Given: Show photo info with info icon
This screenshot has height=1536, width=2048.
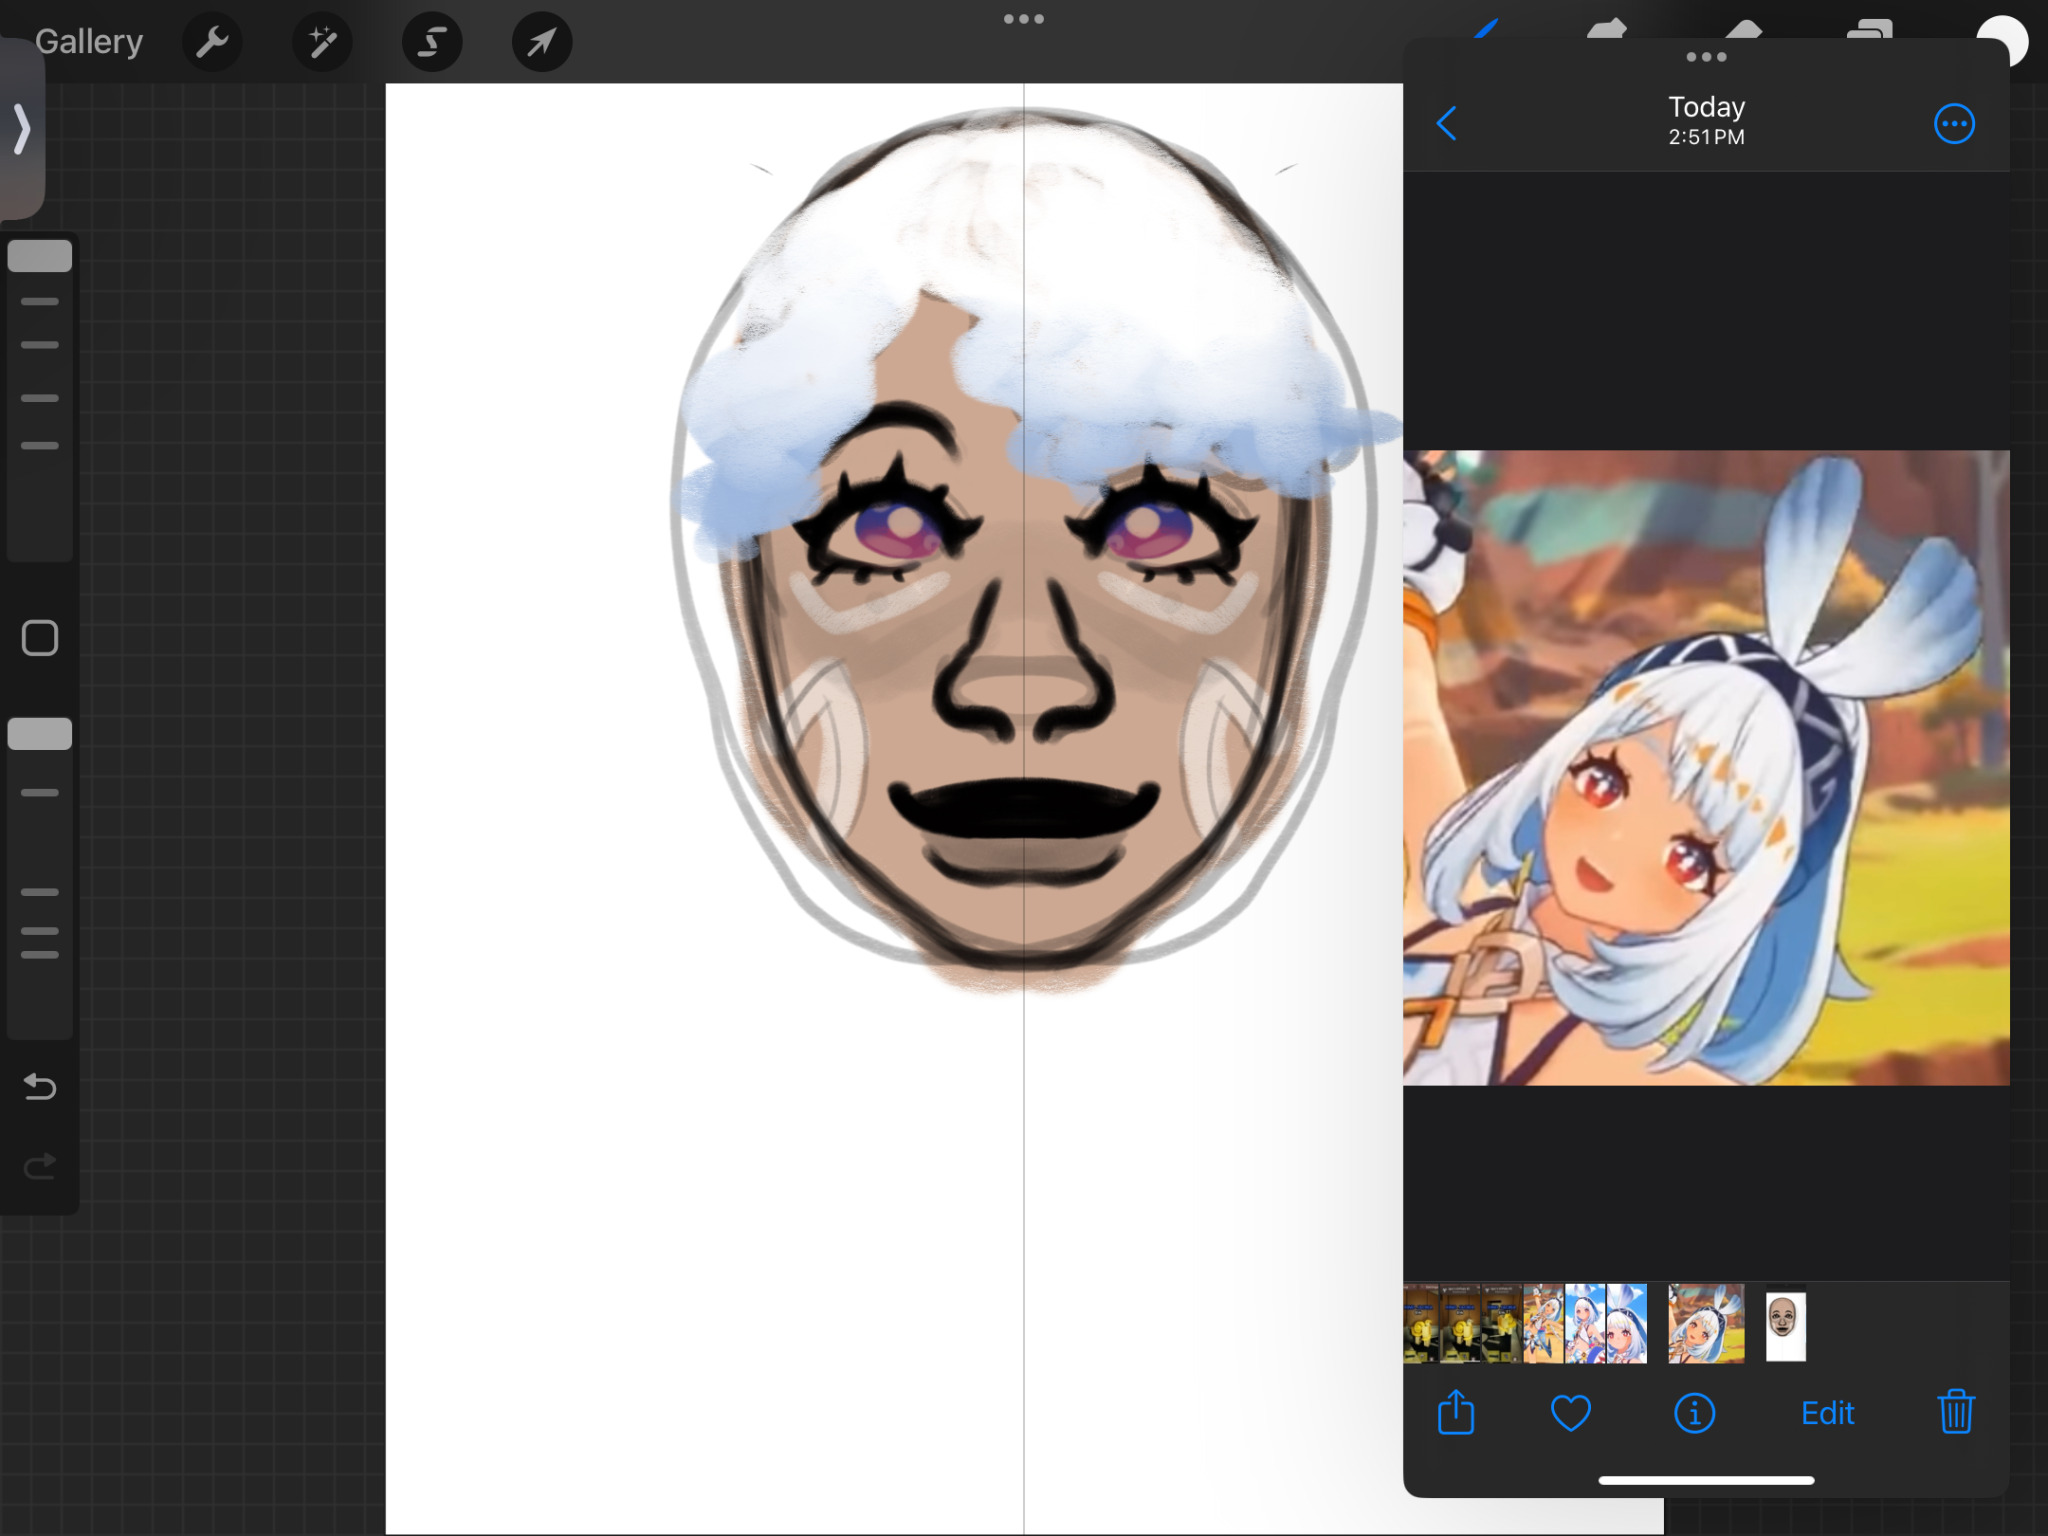Looking at the screenshot, I should coord(1694,1413).
